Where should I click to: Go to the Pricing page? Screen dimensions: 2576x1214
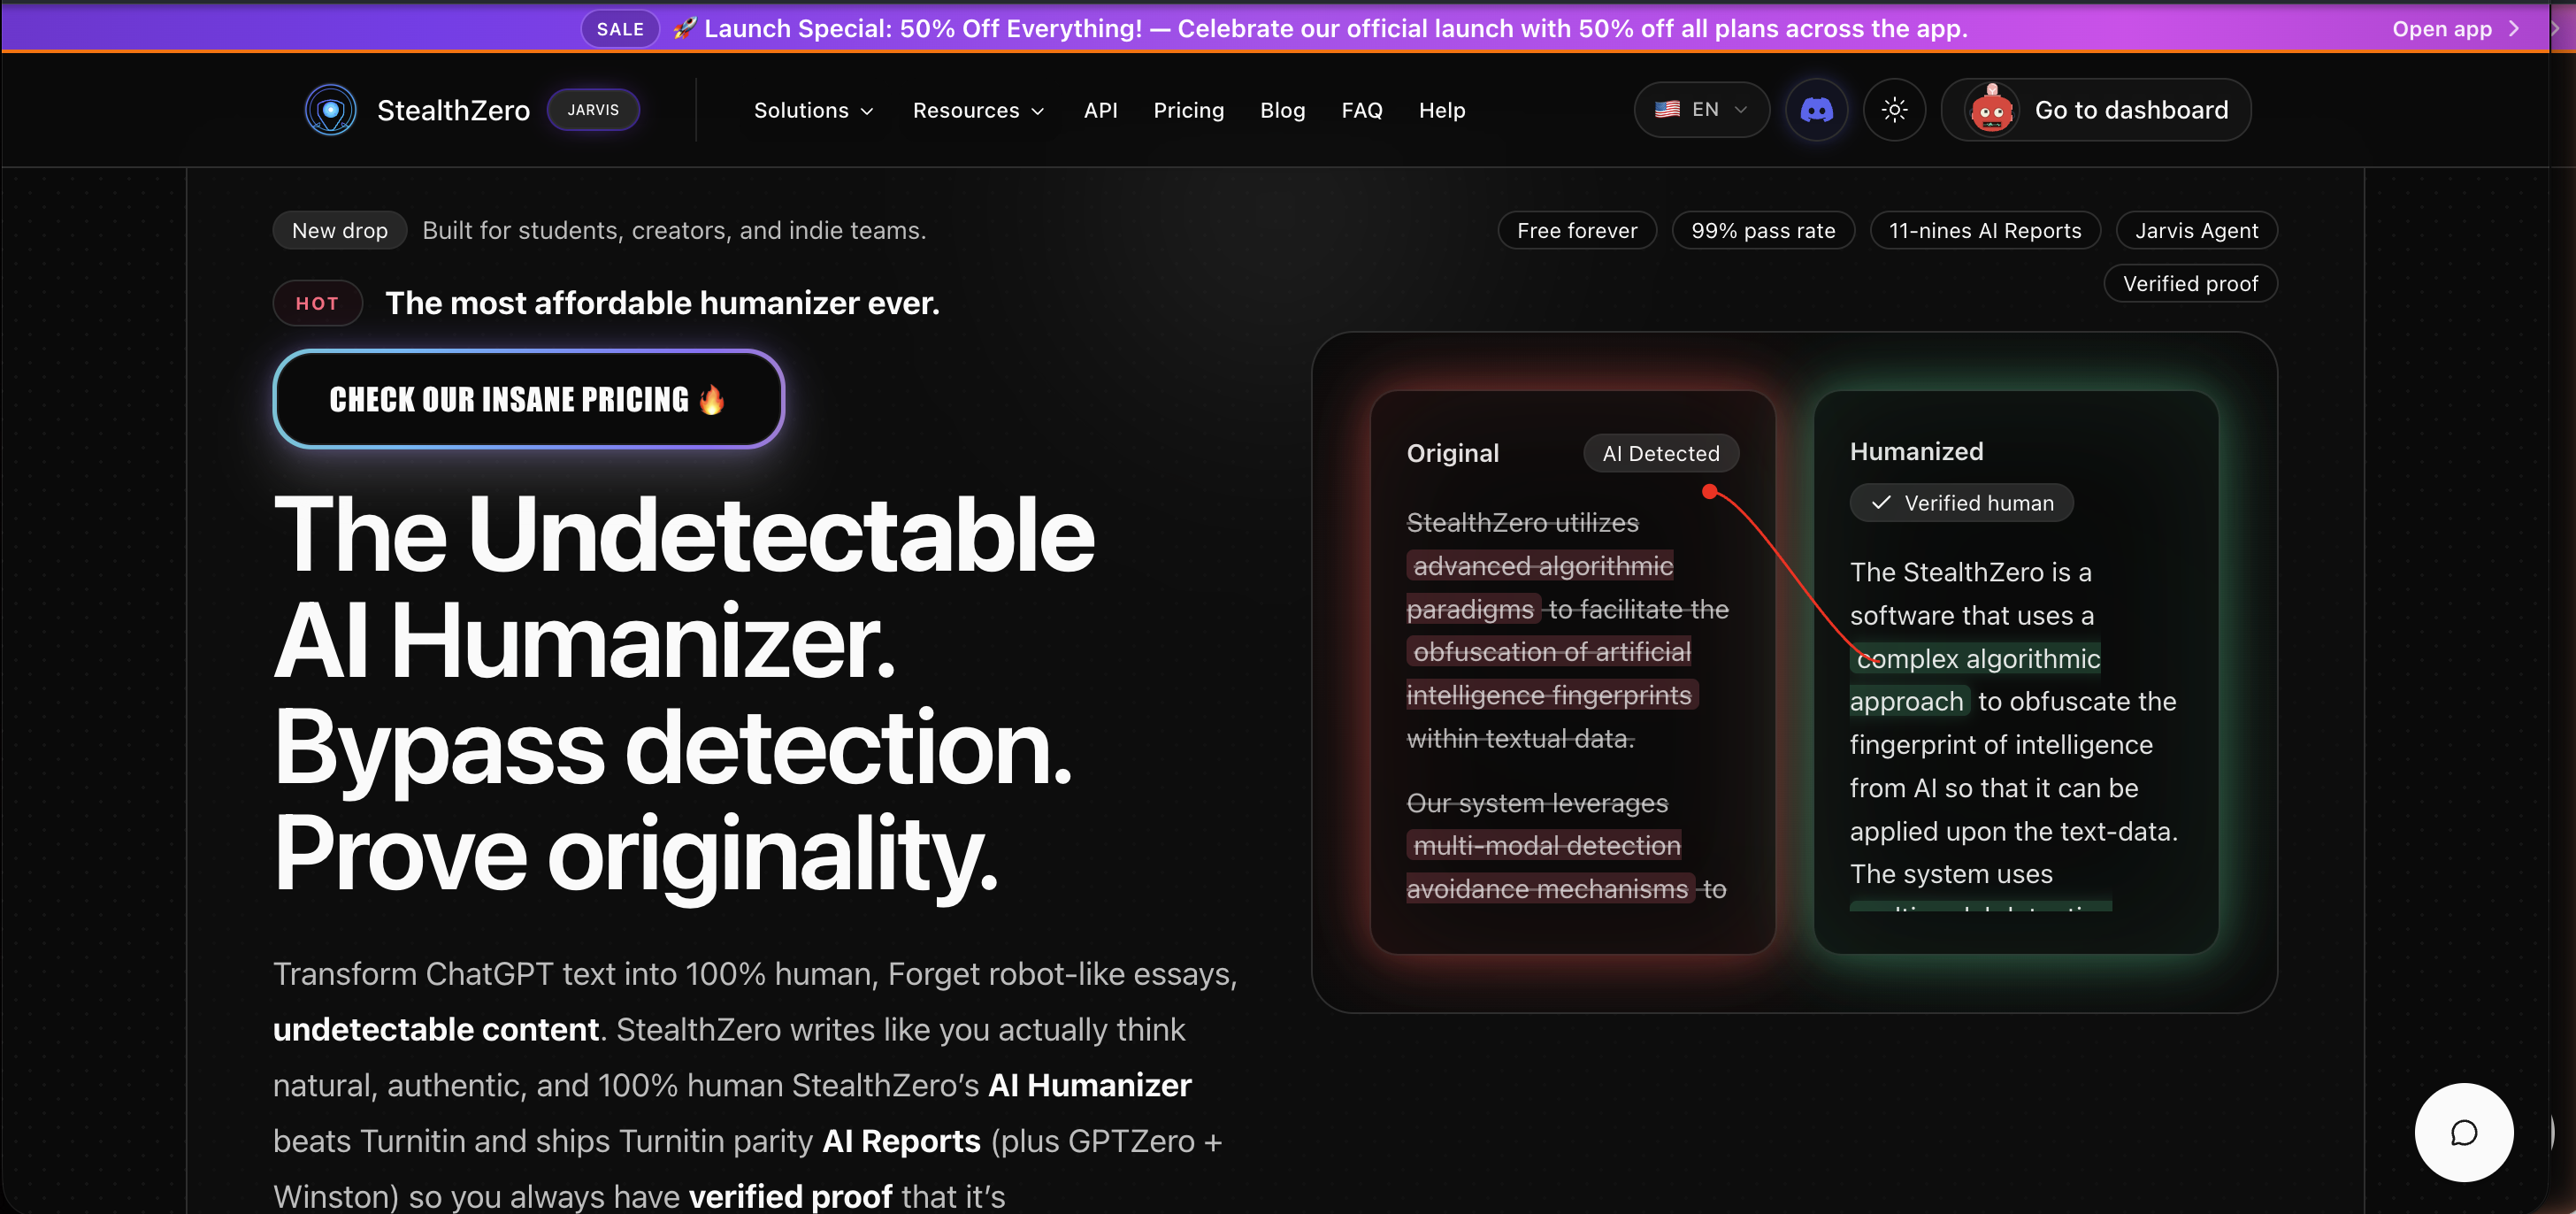click(x=1188, y=110)
